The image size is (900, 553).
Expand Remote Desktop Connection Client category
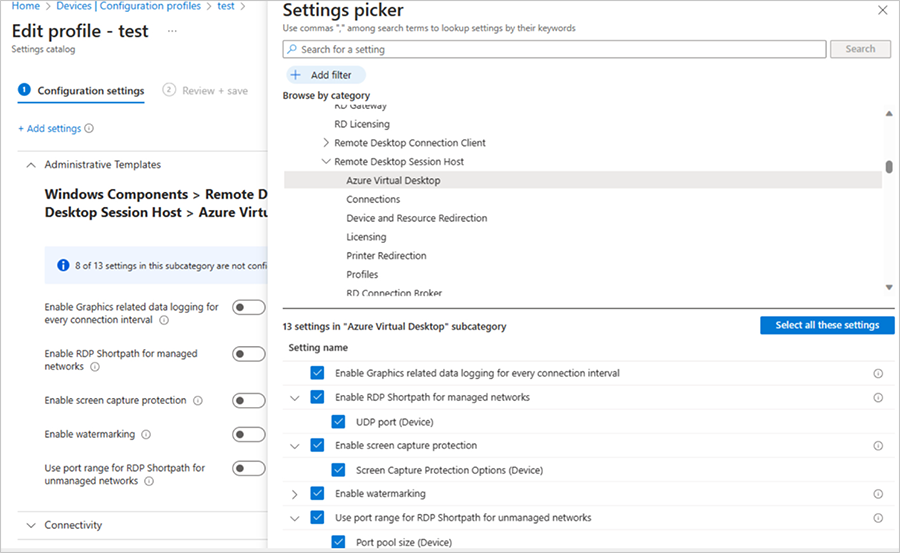[325, 142]
